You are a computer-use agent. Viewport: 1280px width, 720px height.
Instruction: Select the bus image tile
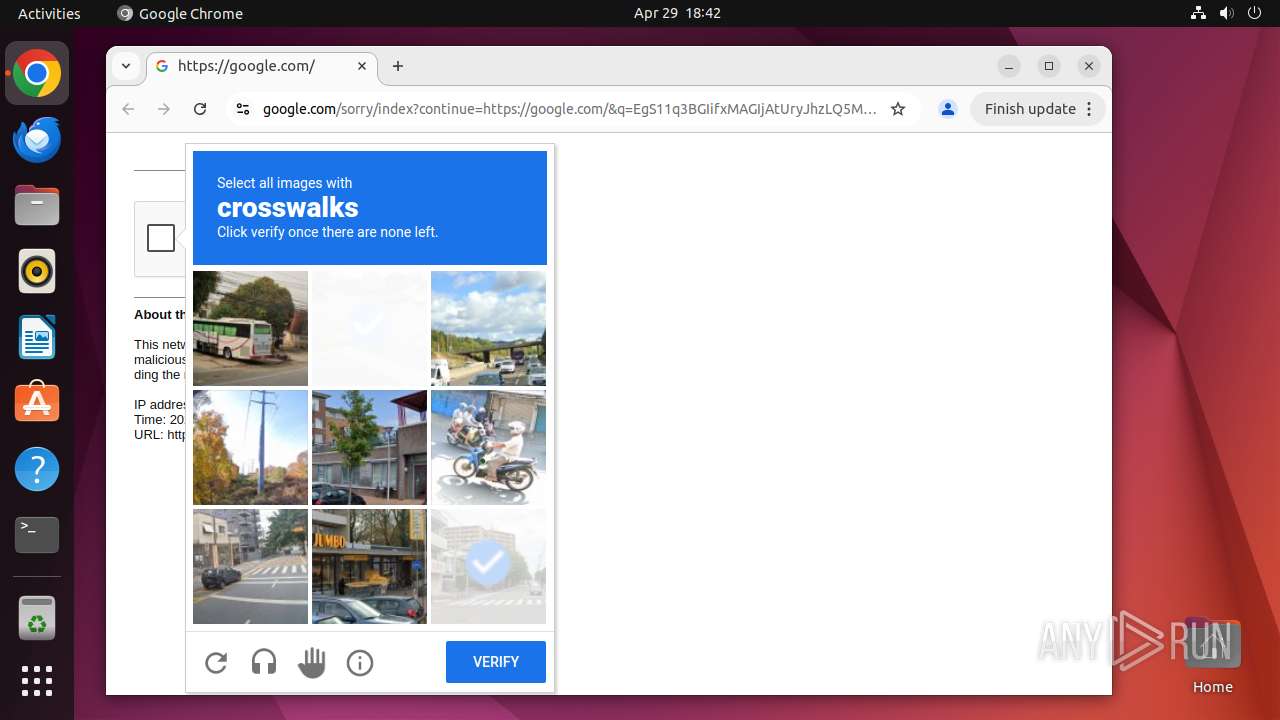pyautogui.click(x=250, y=328)
